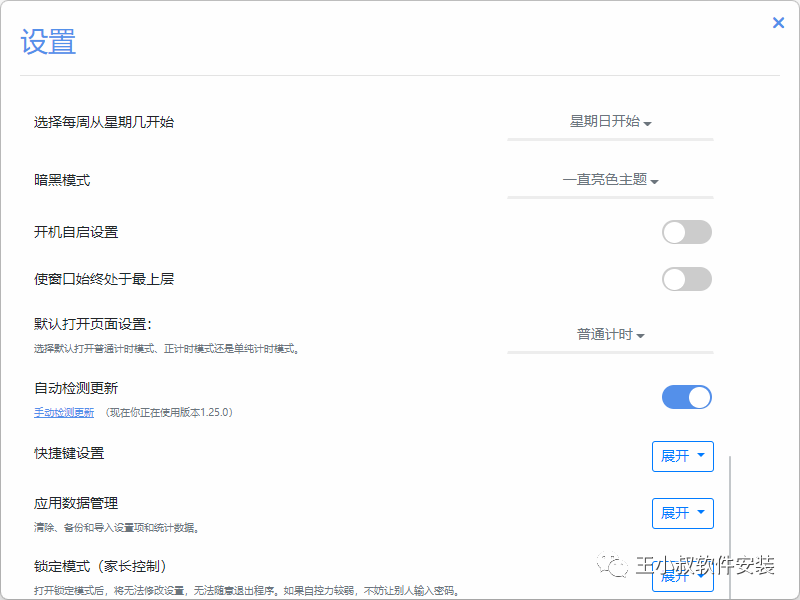Expand the 快捷键设置 section via 展开

click(x=683, y=456)
